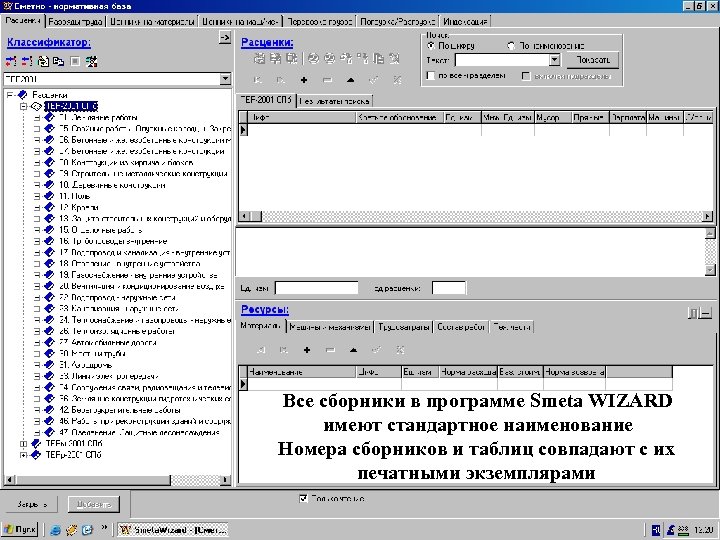Click the third grayed icon in Расценки toolbar
720x540 pixels.
pos(292,58)
